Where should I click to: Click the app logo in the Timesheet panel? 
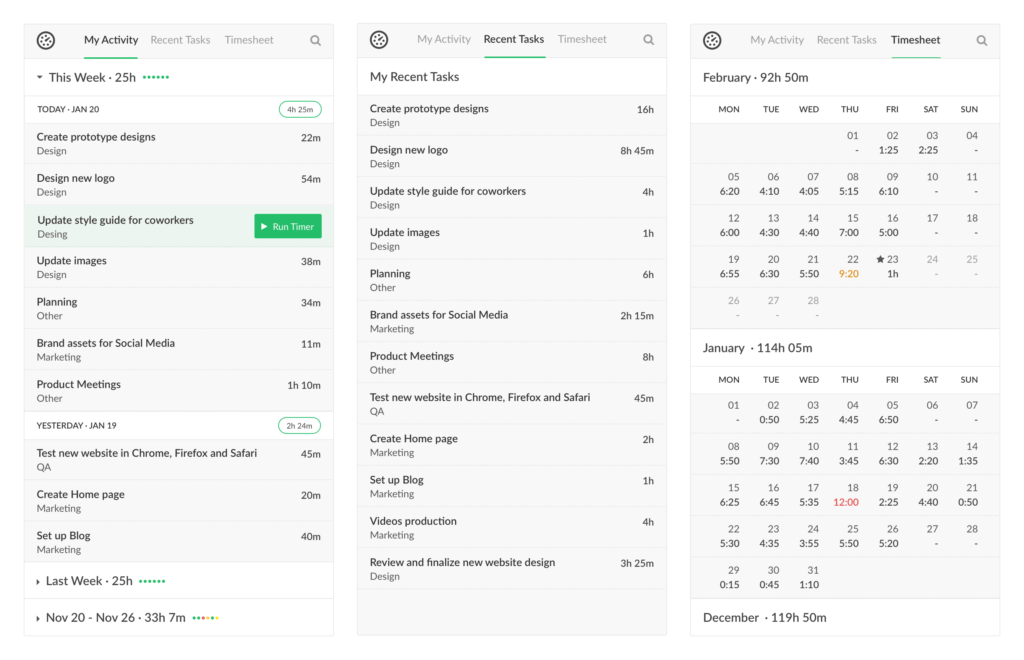tap(712, 40)
